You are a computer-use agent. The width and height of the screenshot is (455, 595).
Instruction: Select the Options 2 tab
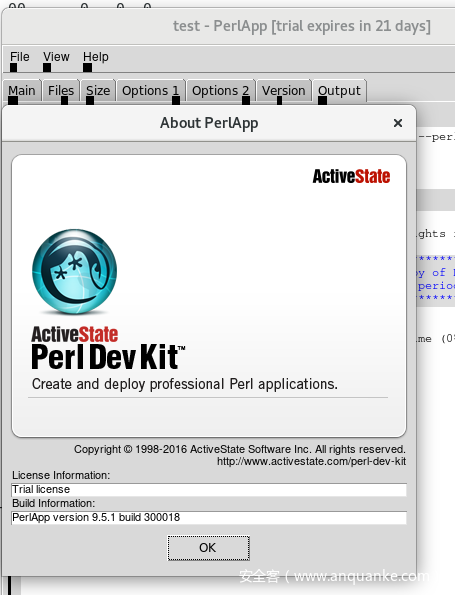click(221, 91)
